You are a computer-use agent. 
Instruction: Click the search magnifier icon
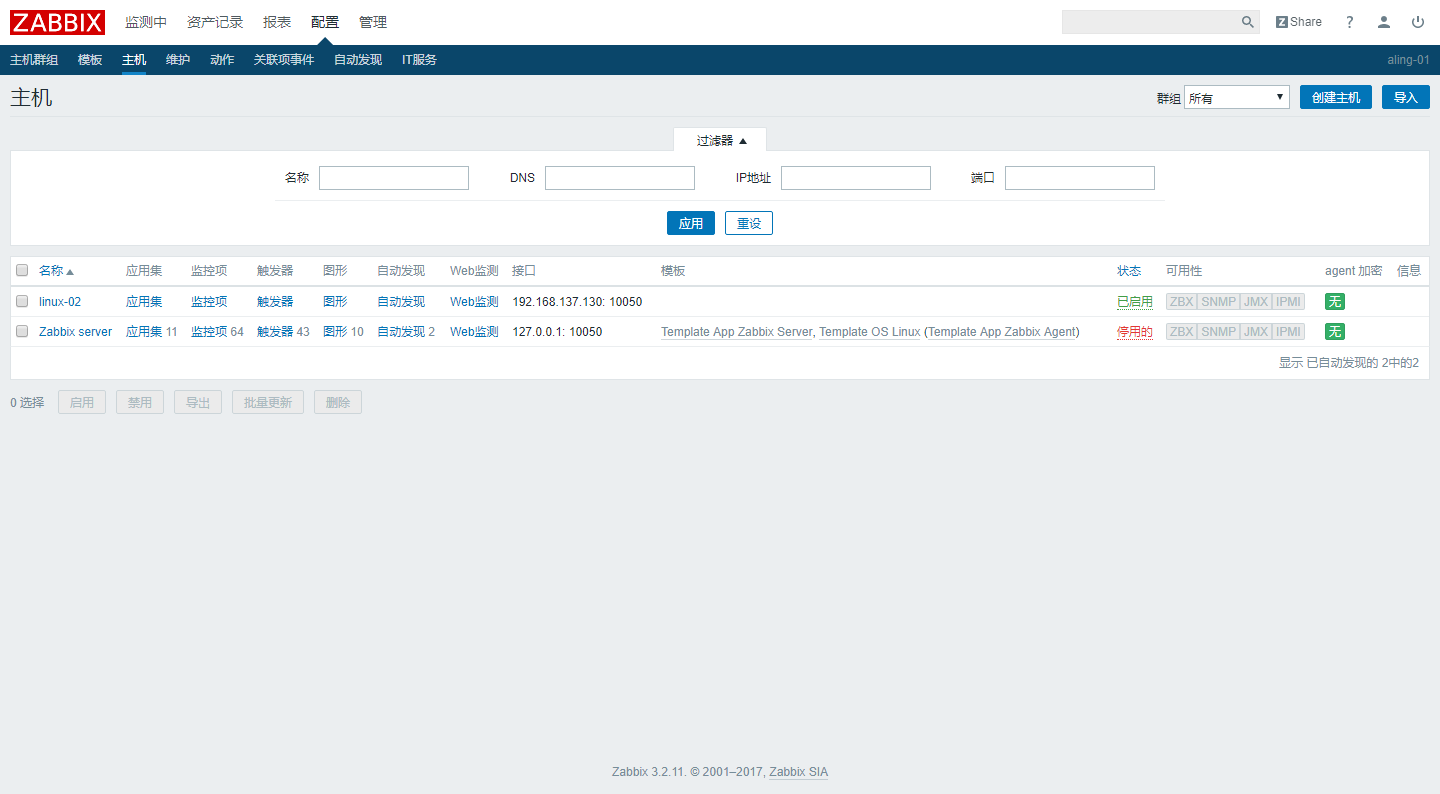(1247, 22)
